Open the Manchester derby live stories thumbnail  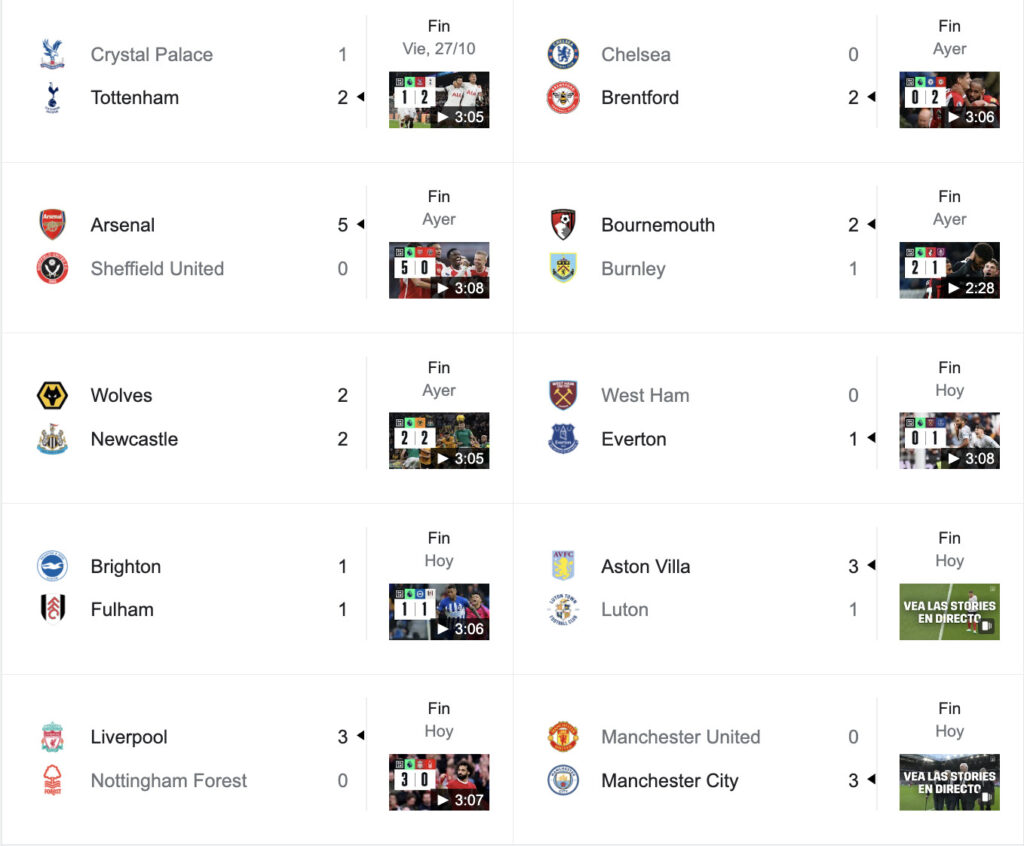[950, 783]
